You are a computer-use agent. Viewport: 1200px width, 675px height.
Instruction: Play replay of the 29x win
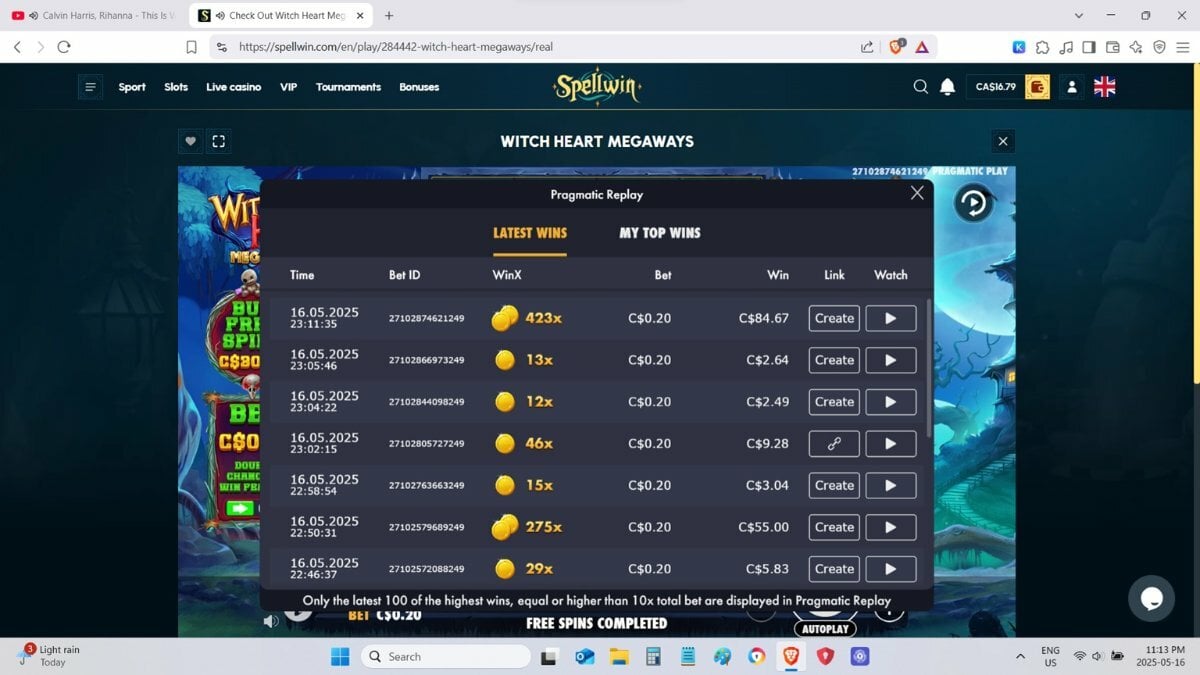tap(890, 569)
